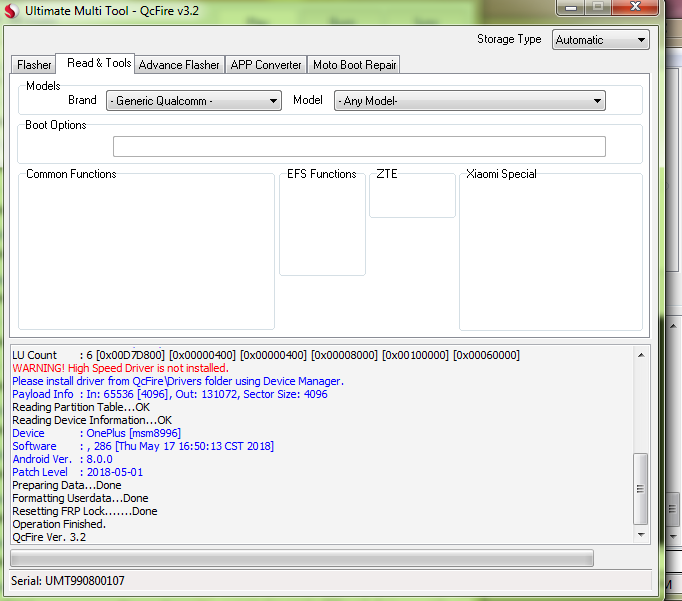Click 'Preparing Data...Done' log line
The width and height of the screenshot is (682, 601).
pos(67,486)
